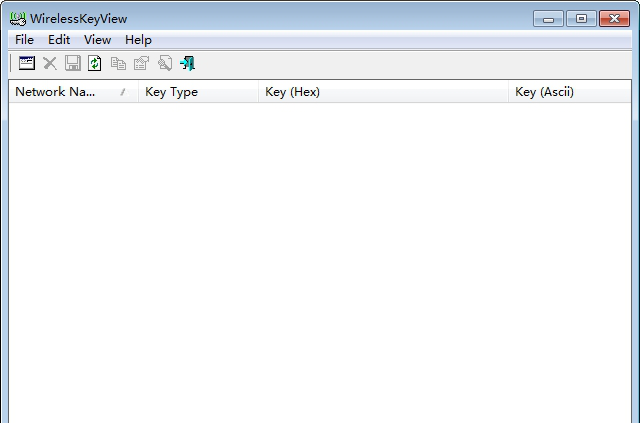640x439 pixels.
Task: Open the File menu
Action: (24, 40)
